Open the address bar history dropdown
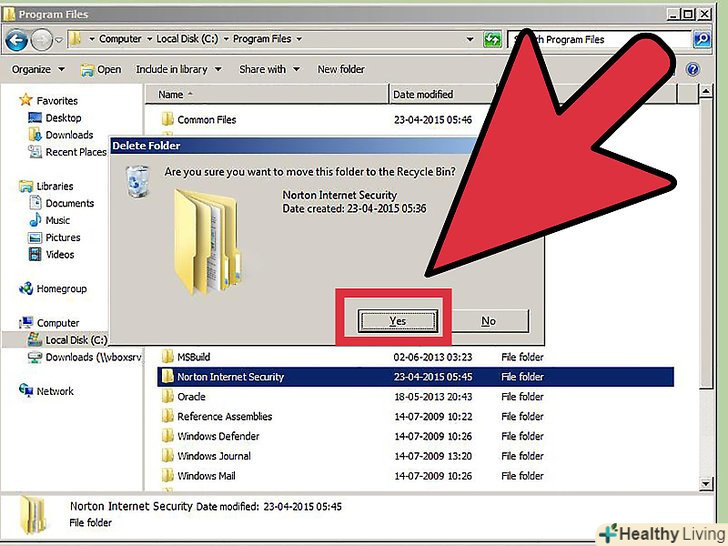Screen dimensions: 728x546 pos(470,39)
